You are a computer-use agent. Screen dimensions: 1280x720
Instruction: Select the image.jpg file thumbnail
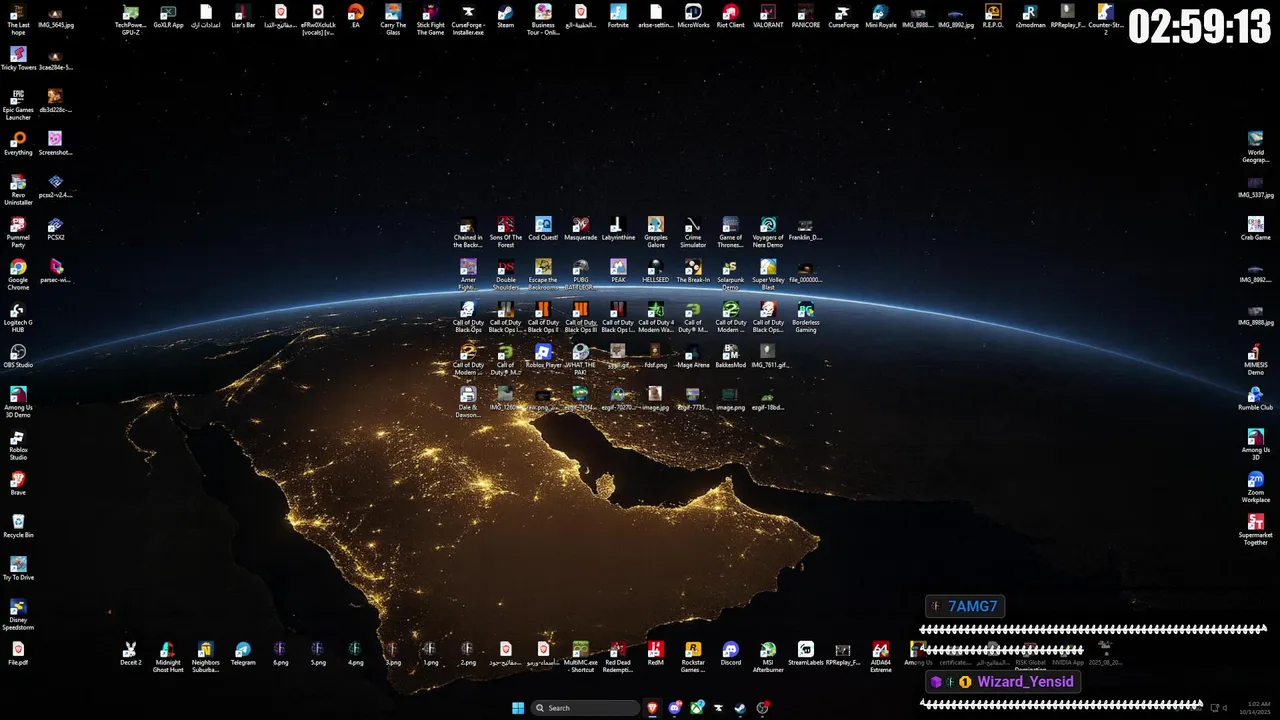655,399
